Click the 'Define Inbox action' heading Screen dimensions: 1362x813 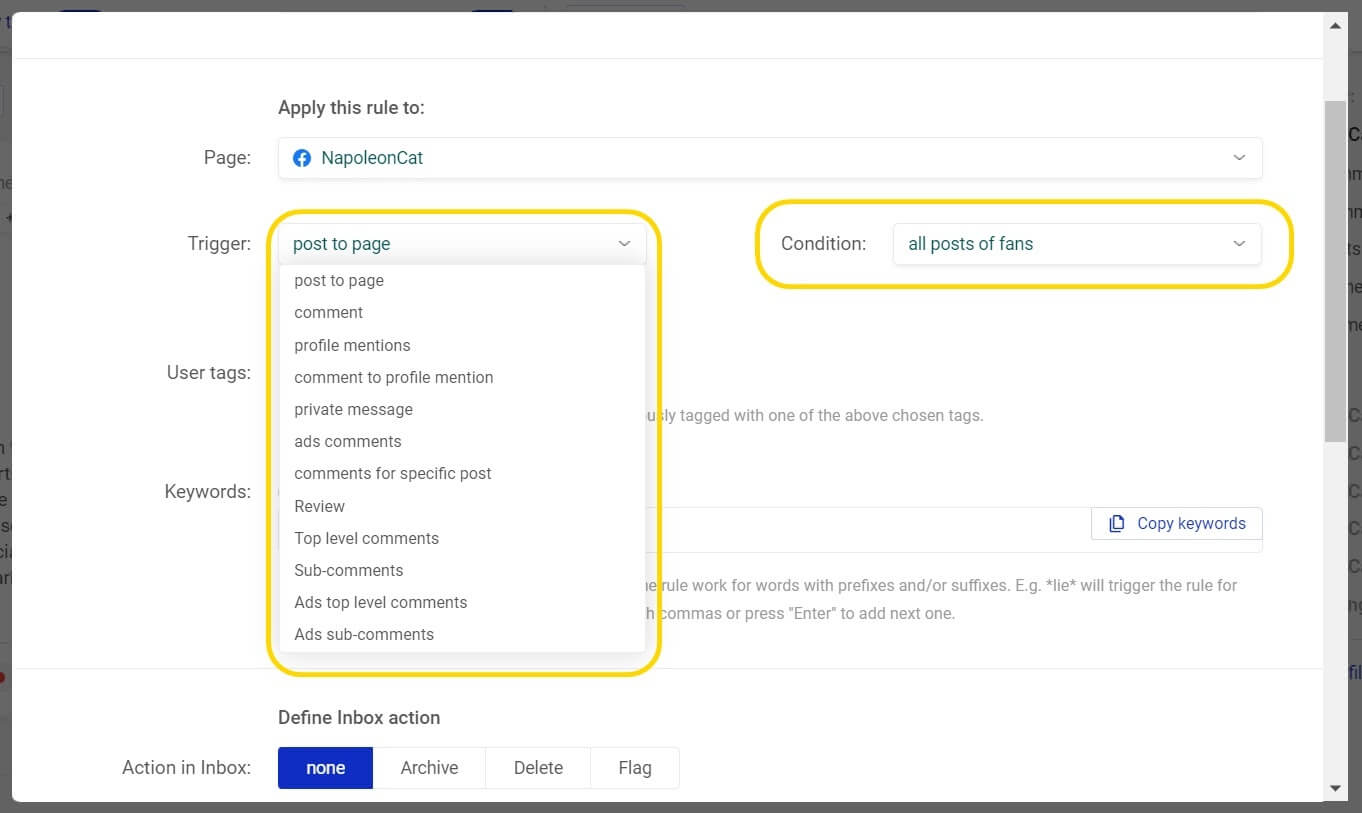tap(359, 718)
